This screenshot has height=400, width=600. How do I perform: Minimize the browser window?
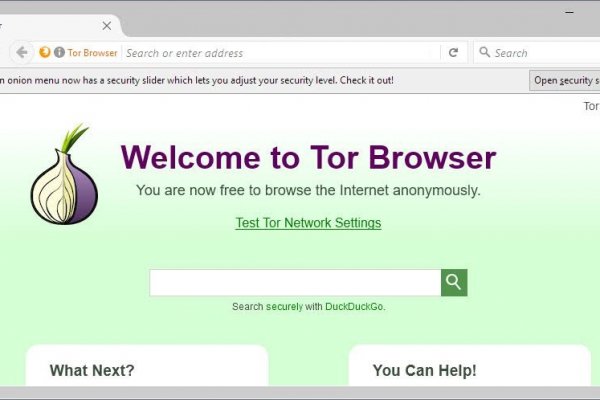coord(569,12)
